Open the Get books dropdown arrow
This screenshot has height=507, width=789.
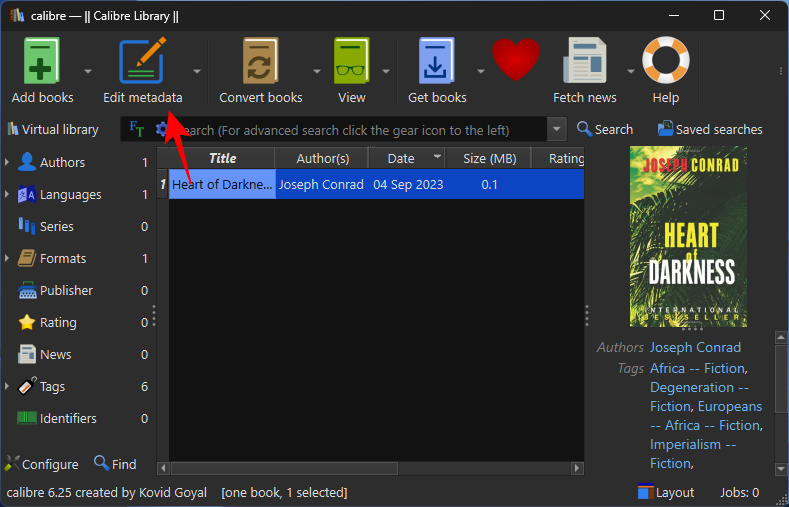point(481,71)
